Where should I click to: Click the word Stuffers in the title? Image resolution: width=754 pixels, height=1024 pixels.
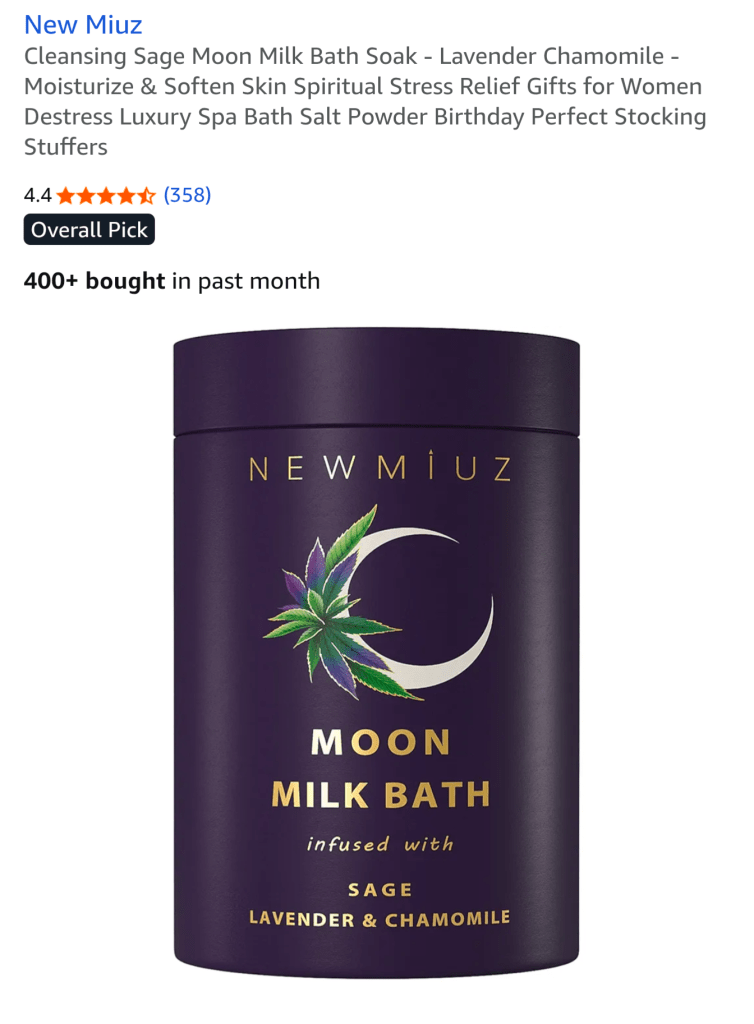pyautogui.click(x=66, y=147)
